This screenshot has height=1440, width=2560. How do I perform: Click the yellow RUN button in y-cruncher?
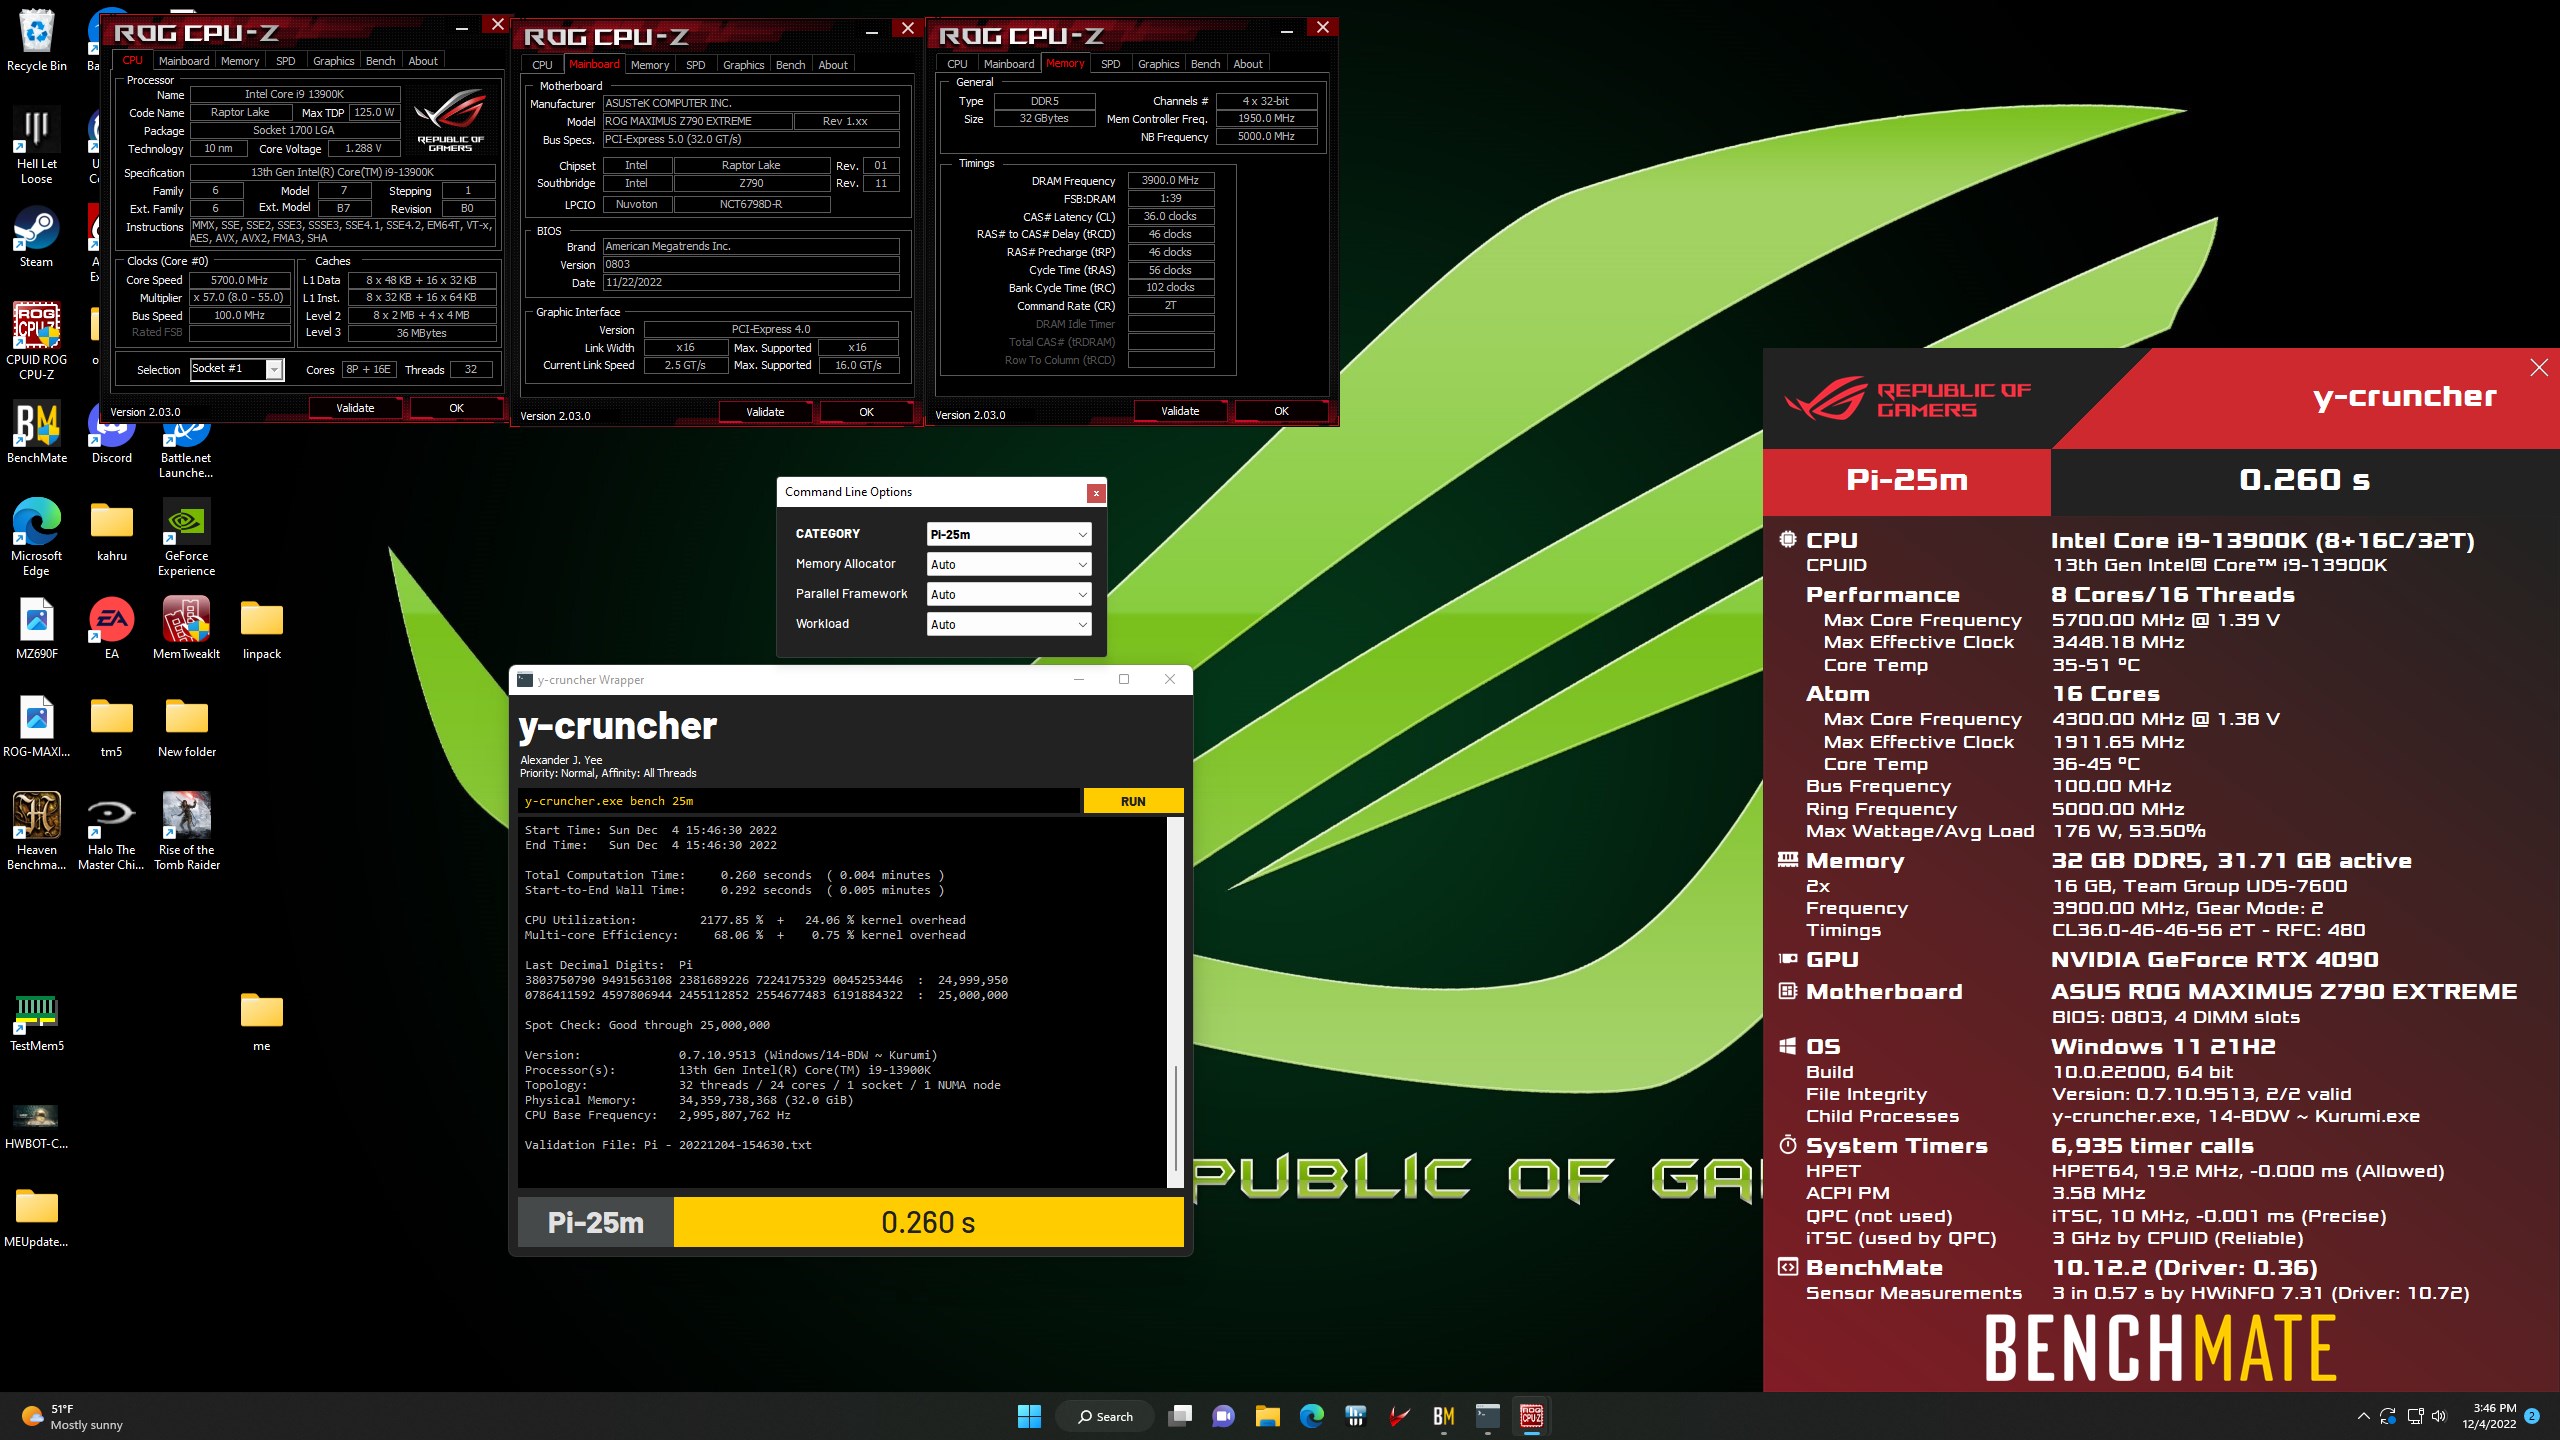[x=1133, y=801]
